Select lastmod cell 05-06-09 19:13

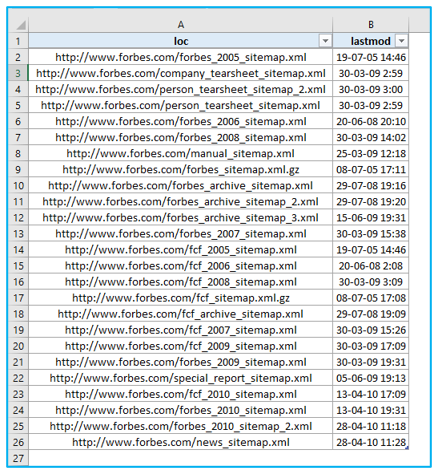[371, 378]
